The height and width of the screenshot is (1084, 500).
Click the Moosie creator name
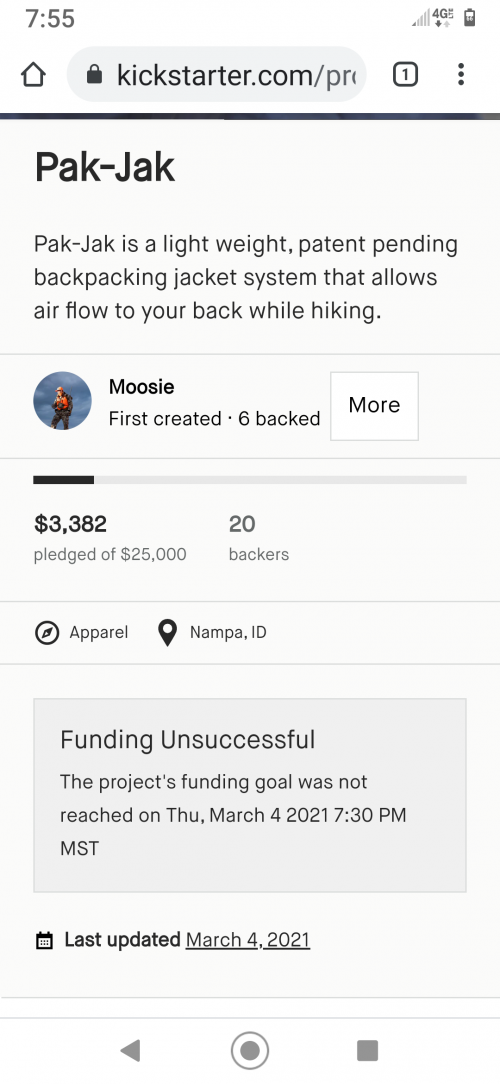141,387
